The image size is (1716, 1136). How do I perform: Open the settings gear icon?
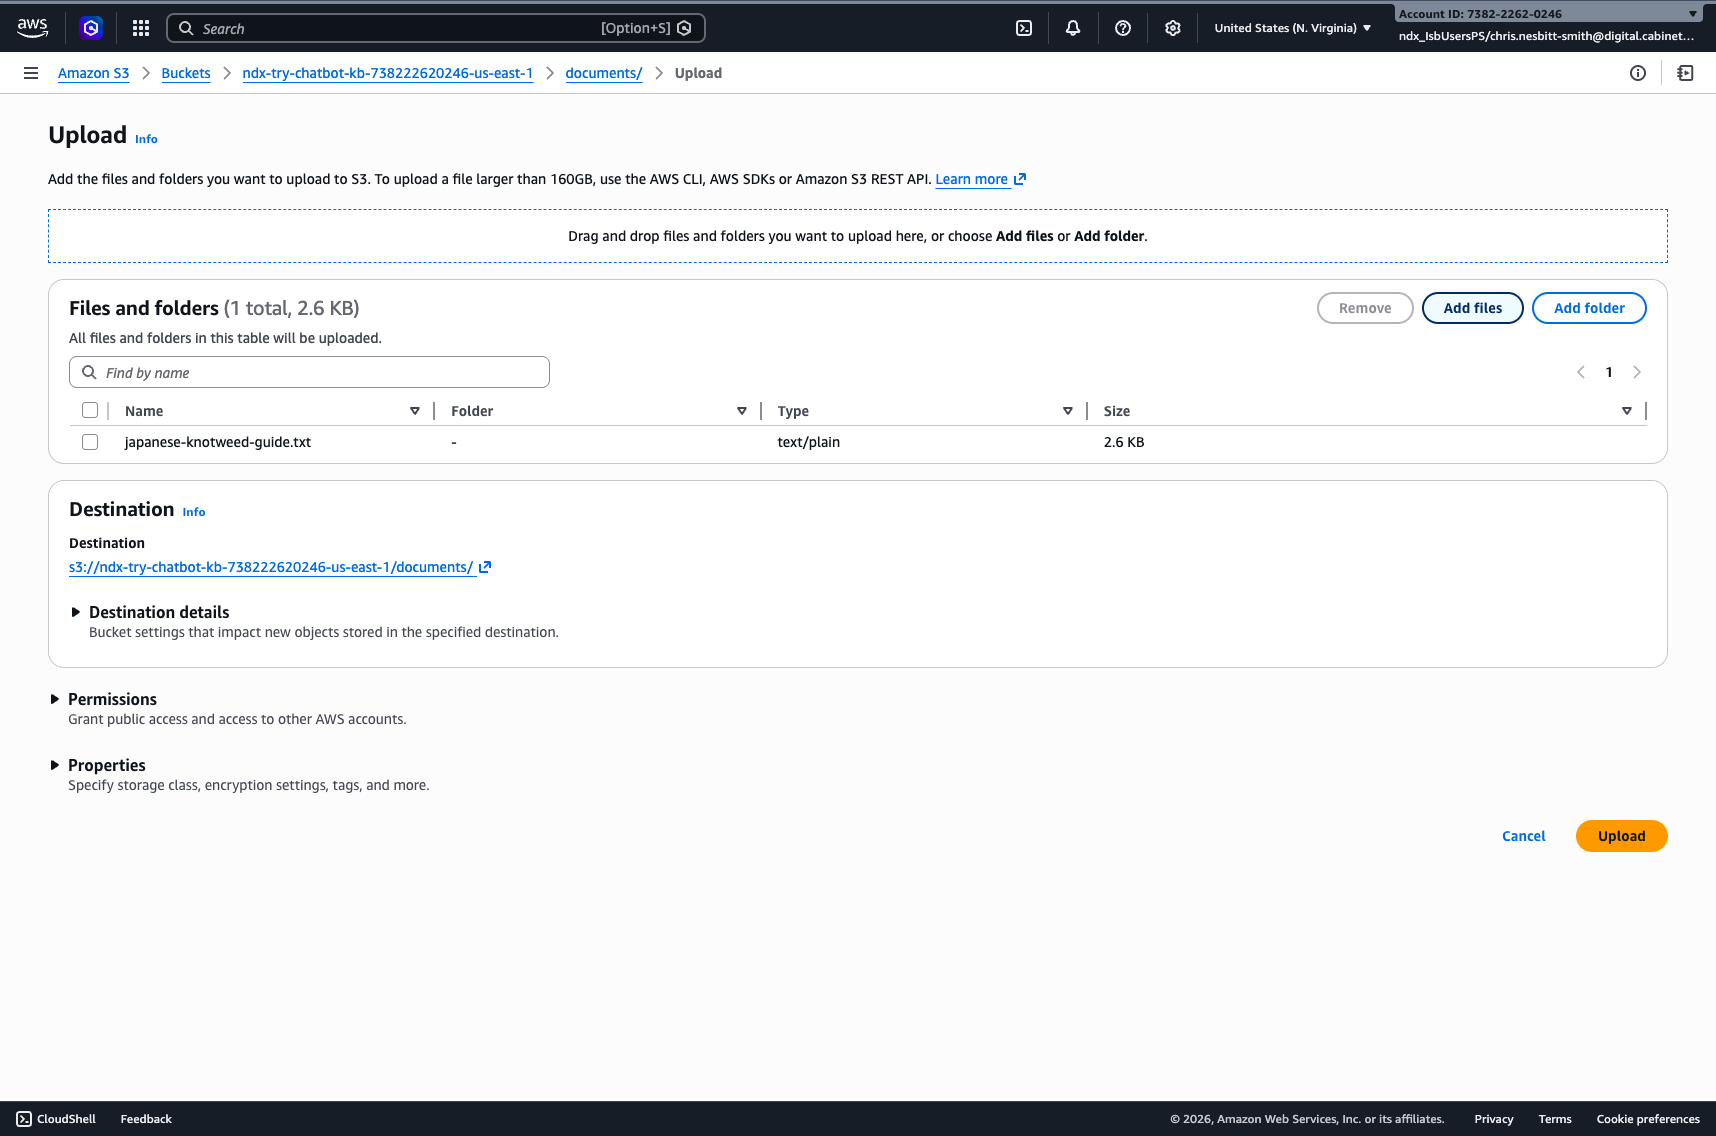(1172, 27)
